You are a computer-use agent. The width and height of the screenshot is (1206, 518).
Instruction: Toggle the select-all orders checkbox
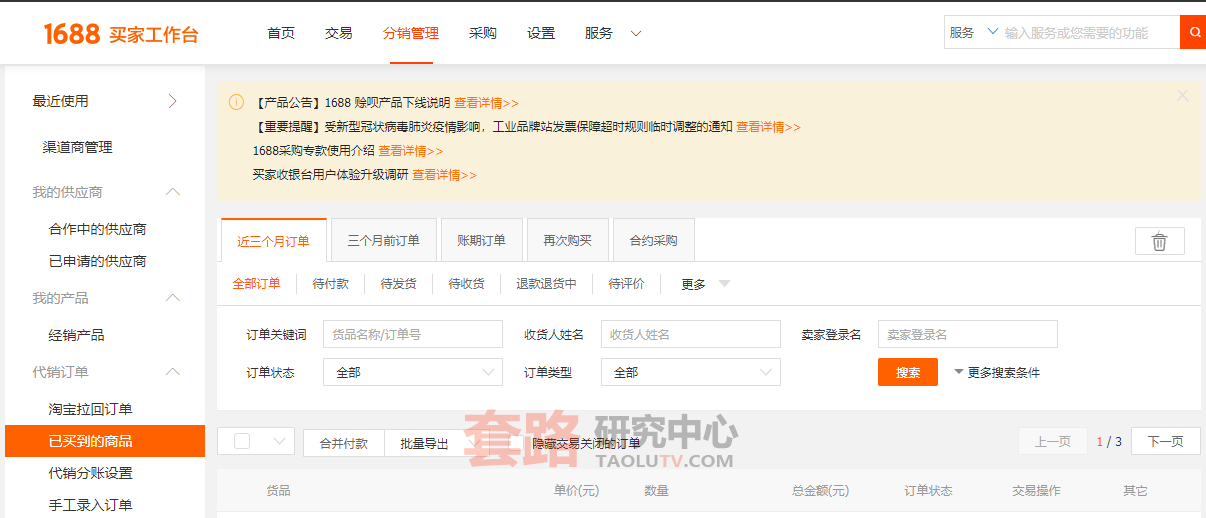(x=242, y=441)
